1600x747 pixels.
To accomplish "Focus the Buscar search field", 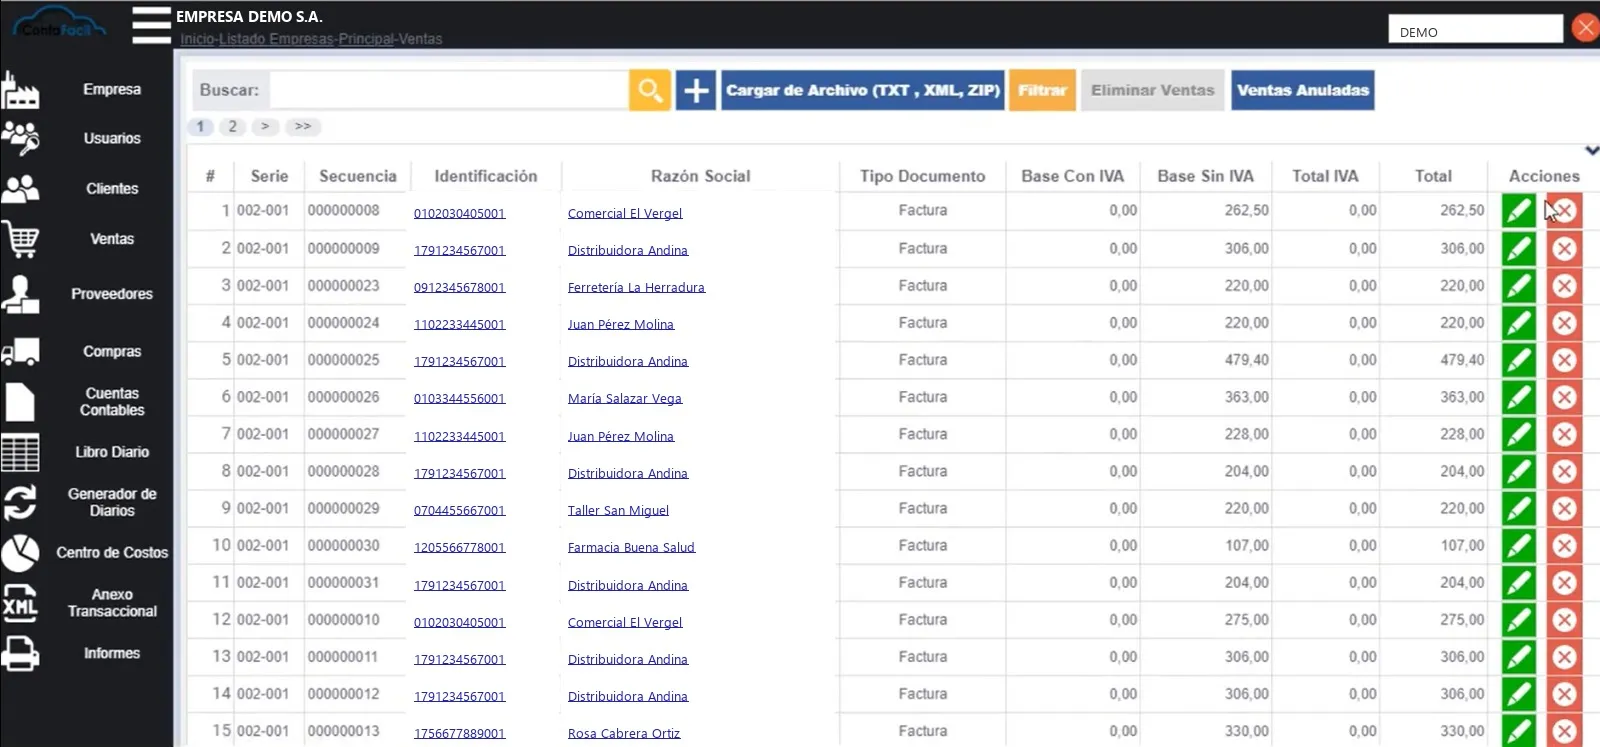I will click(449, 90).
